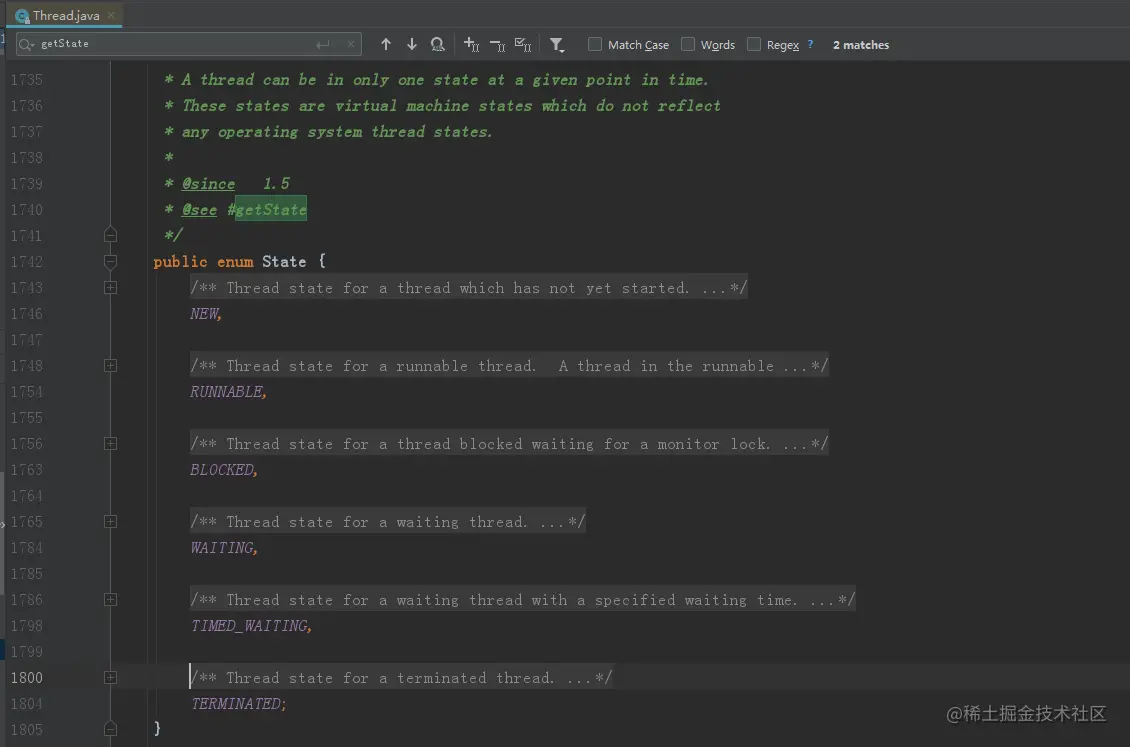The width and height of the screenshot is (1130, 747).
Task: Expand folded comment at line 1800
Action: (110, 677)
